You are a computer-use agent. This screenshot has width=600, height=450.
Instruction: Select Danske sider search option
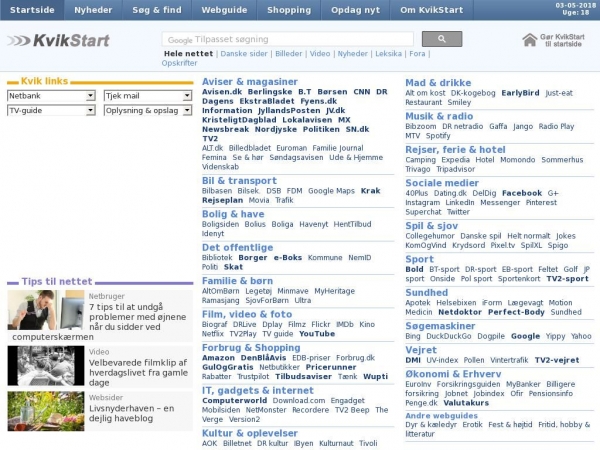tap(244, 53)
